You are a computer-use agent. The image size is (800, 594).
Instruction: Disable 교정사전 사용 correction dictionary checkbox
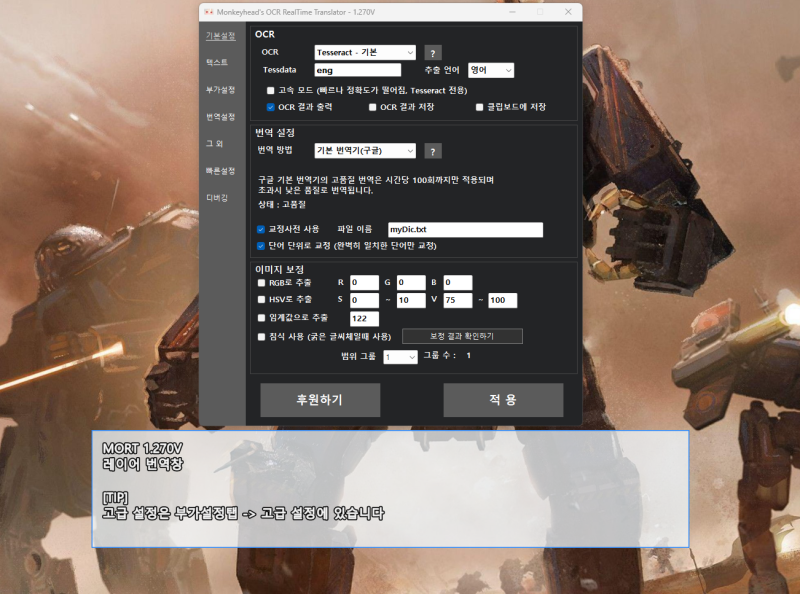click(262, 228)
